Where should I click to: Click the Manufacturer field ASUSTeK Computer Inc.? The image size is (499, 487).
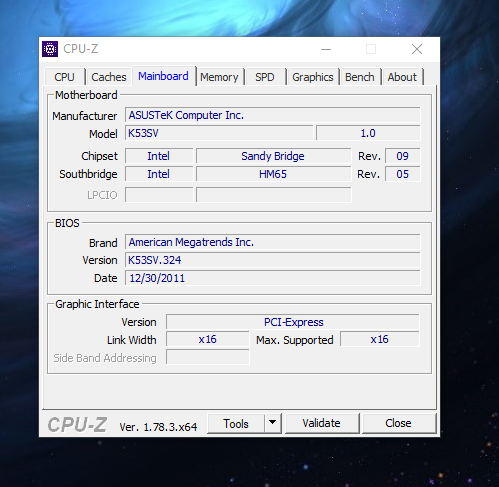click(x=273, y=115)
